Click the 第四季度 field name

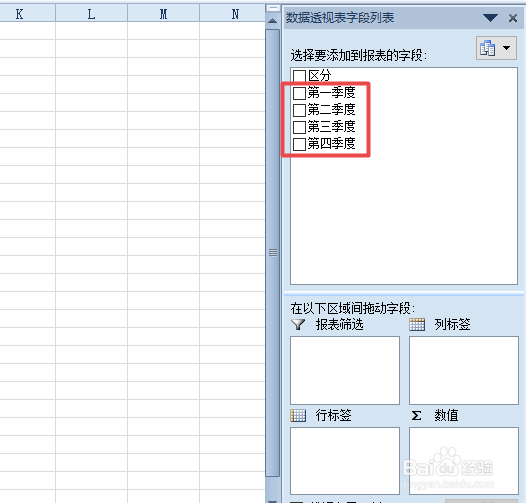coord(331,144)
